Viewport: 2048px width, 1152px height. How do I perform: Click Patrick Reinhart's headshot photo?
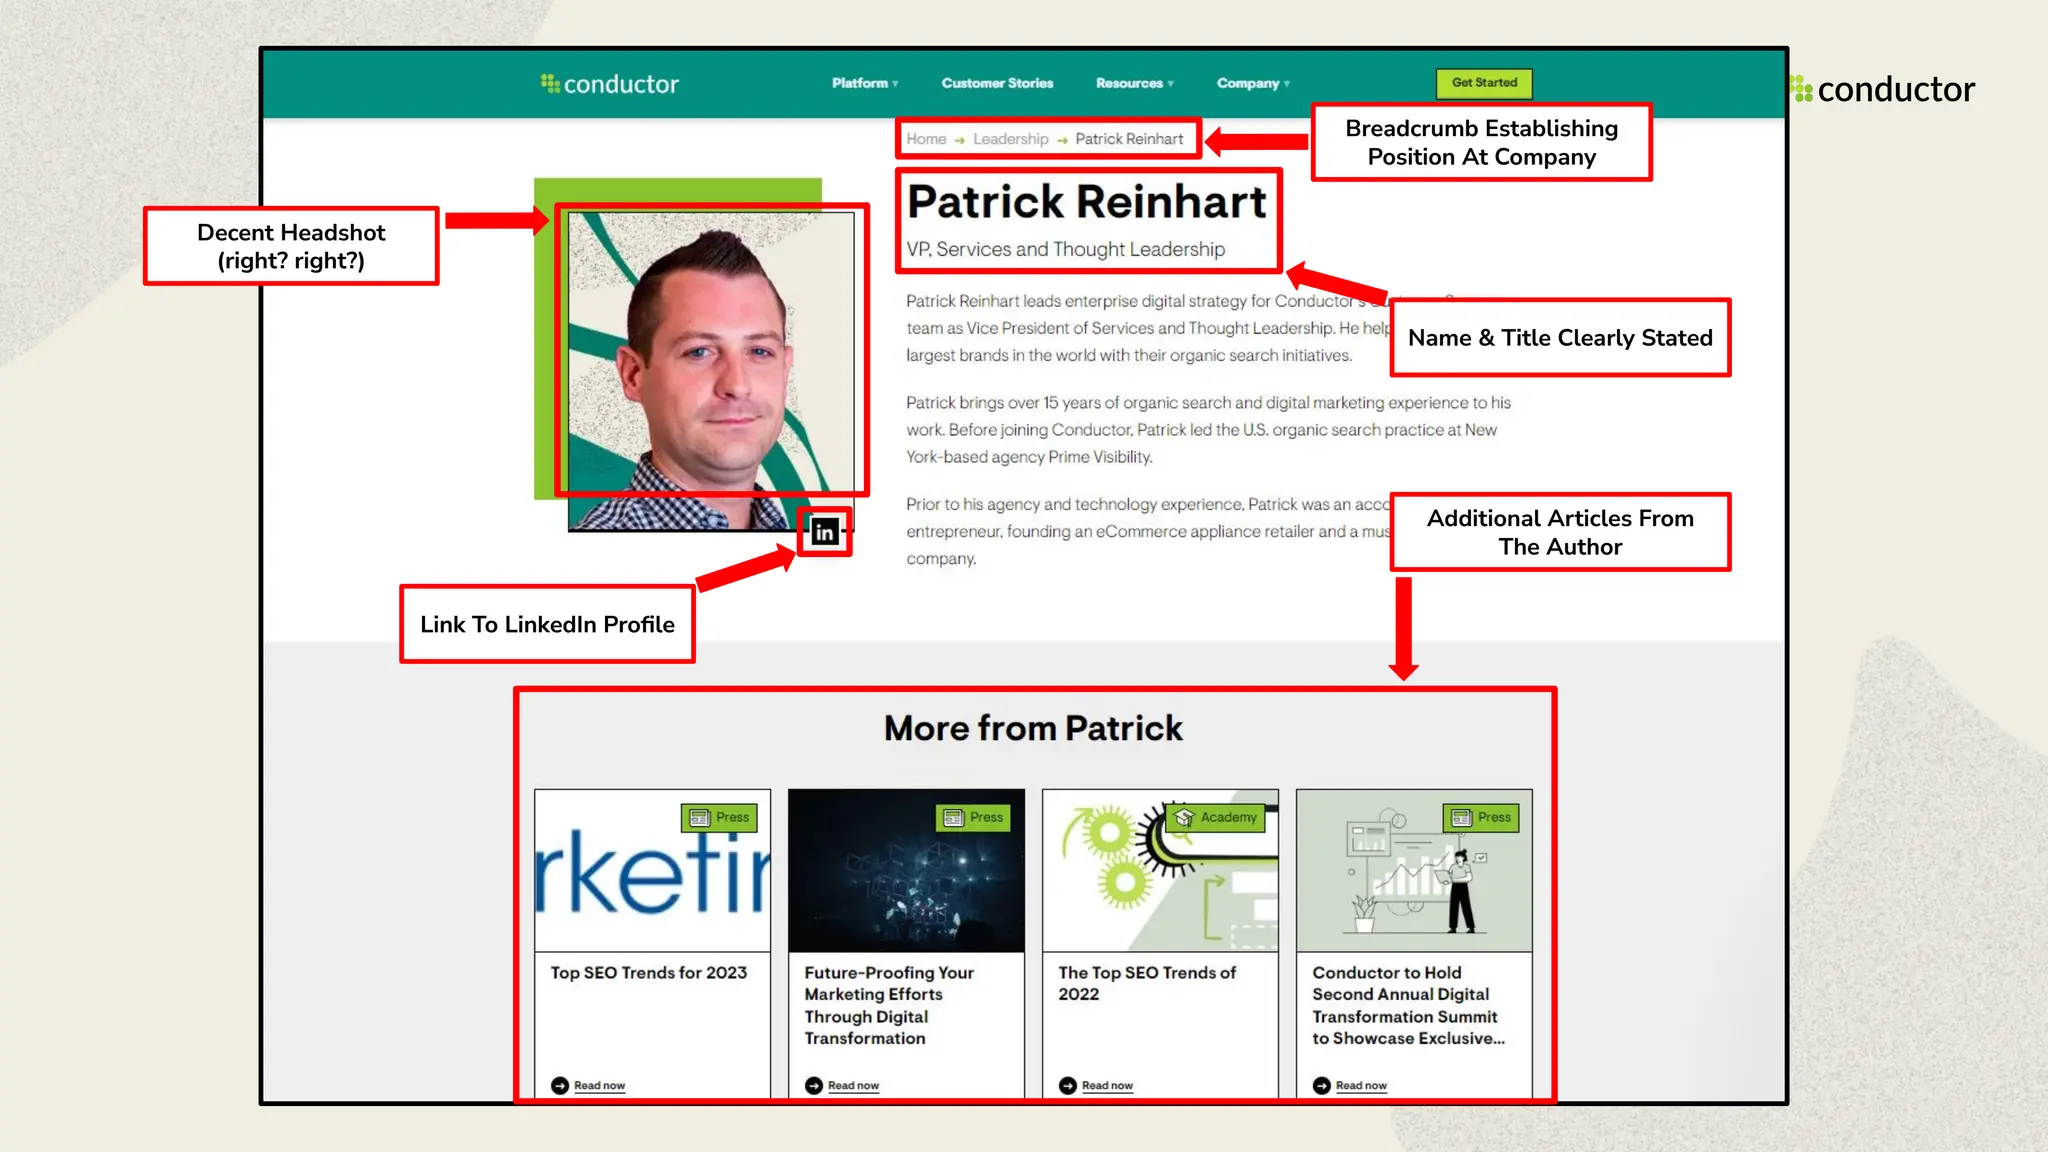point(711,370)
